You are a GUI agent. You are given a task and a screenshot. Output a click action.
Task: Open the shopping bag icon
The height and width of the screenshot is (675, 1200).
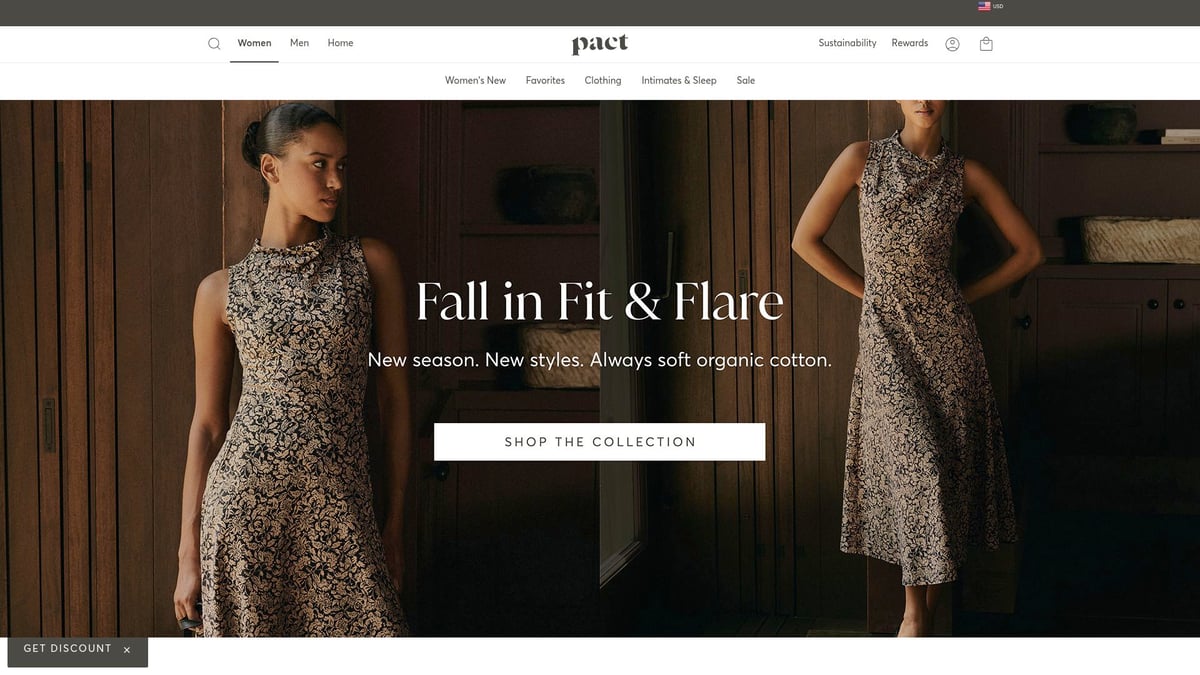[x=986, y=44]
